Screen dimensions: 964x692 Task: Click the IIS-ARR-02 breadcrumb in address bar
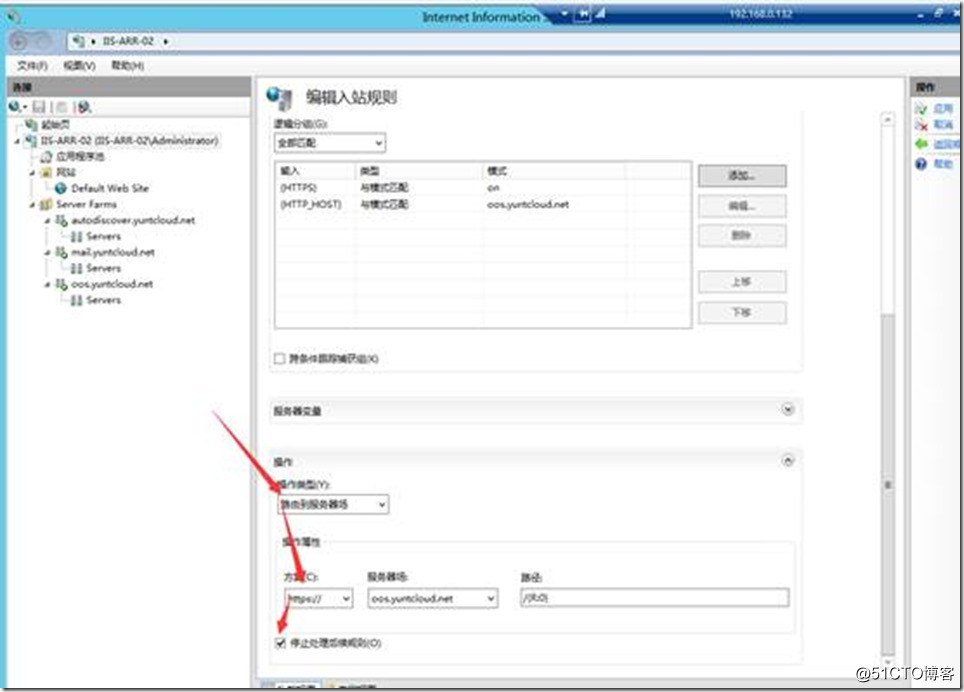[x=128, y=41]
